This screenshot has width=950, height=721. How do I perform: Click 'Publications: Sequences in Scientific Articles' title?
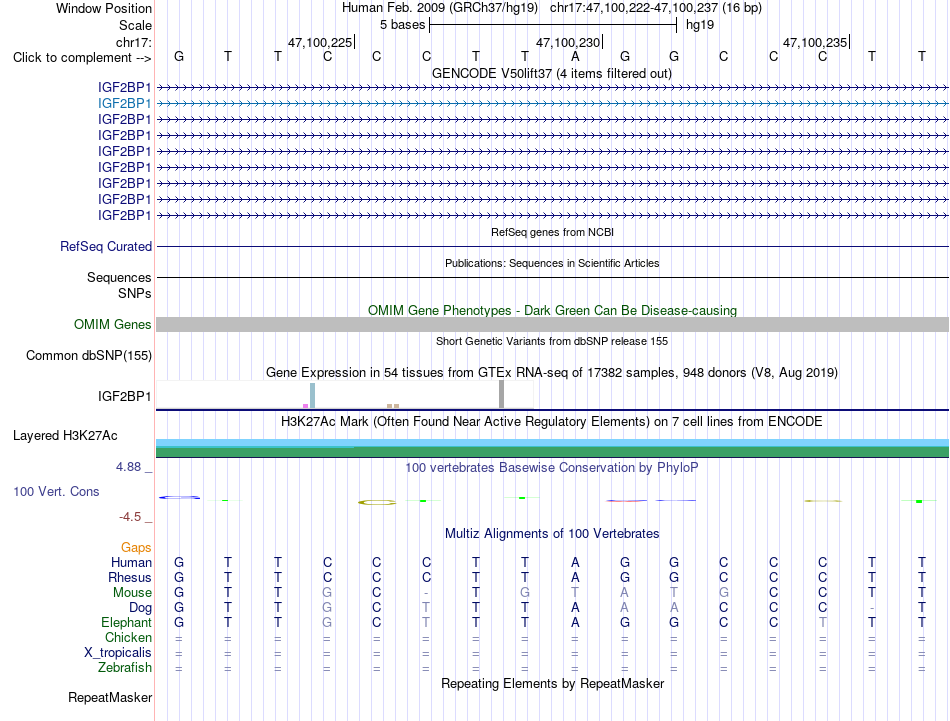pos(552,263)
